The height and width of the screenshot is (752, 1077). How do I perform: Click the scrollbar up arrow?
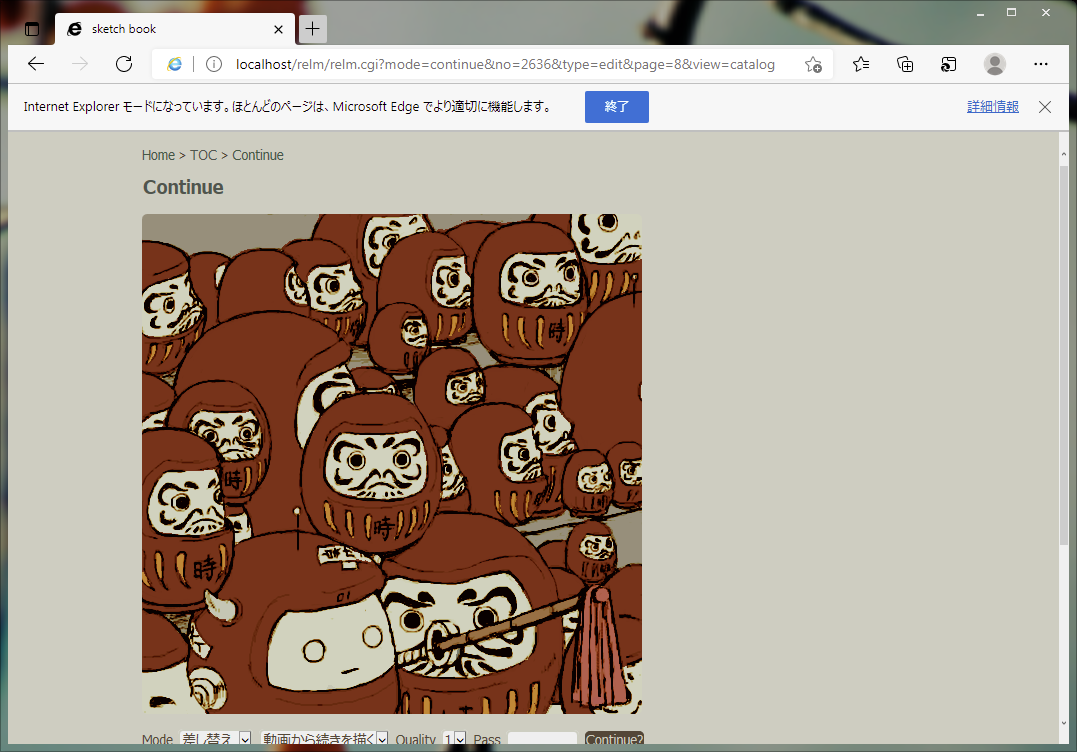tap(1063, 154)
